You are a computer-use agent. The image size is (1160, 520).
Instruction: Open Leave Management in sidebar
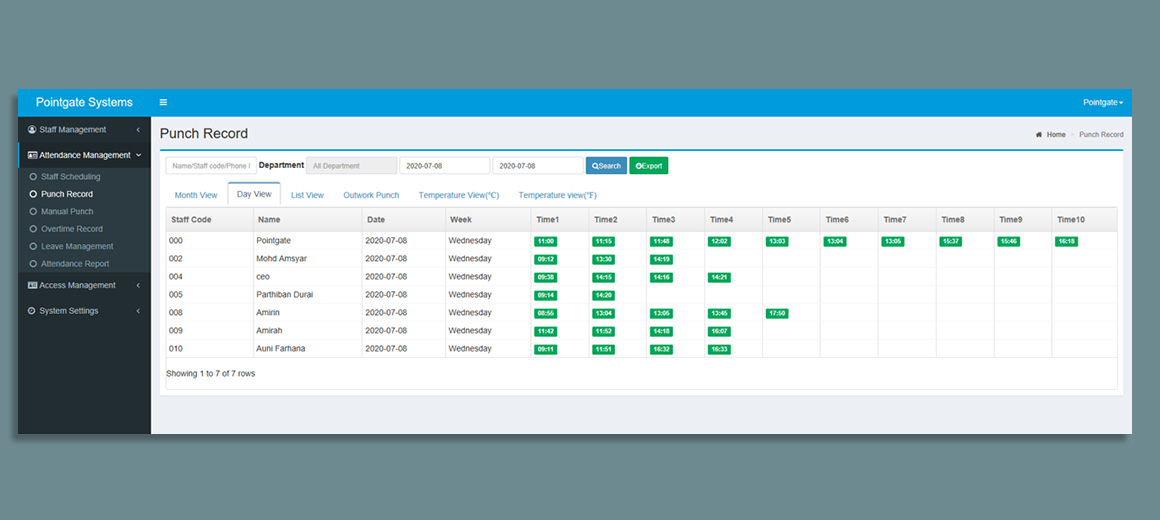(x=77, y=246)
